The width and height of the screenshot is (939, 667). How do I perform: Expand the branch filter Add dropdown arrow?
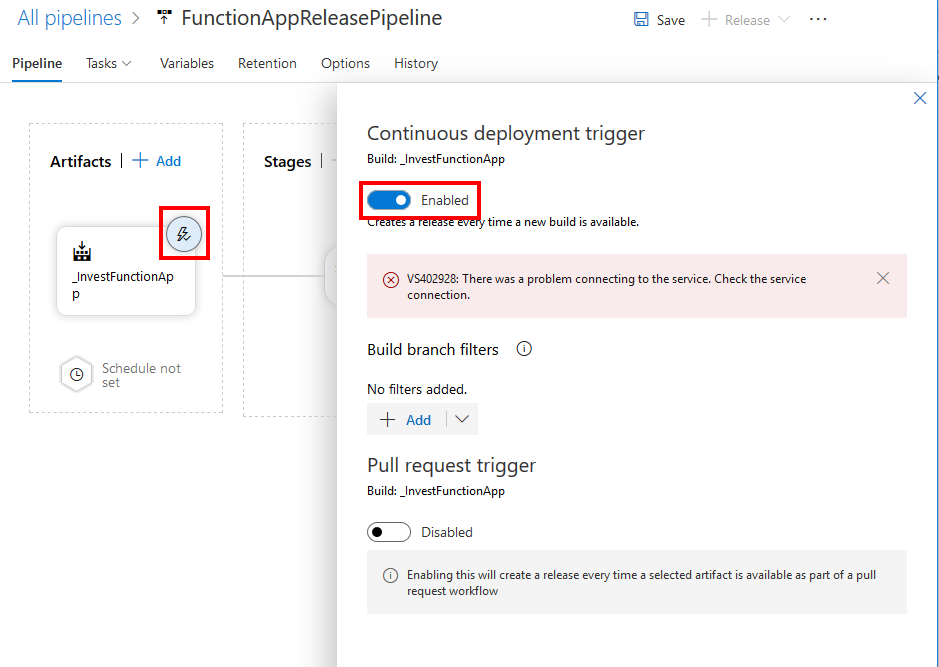click(x=462, y=419)
